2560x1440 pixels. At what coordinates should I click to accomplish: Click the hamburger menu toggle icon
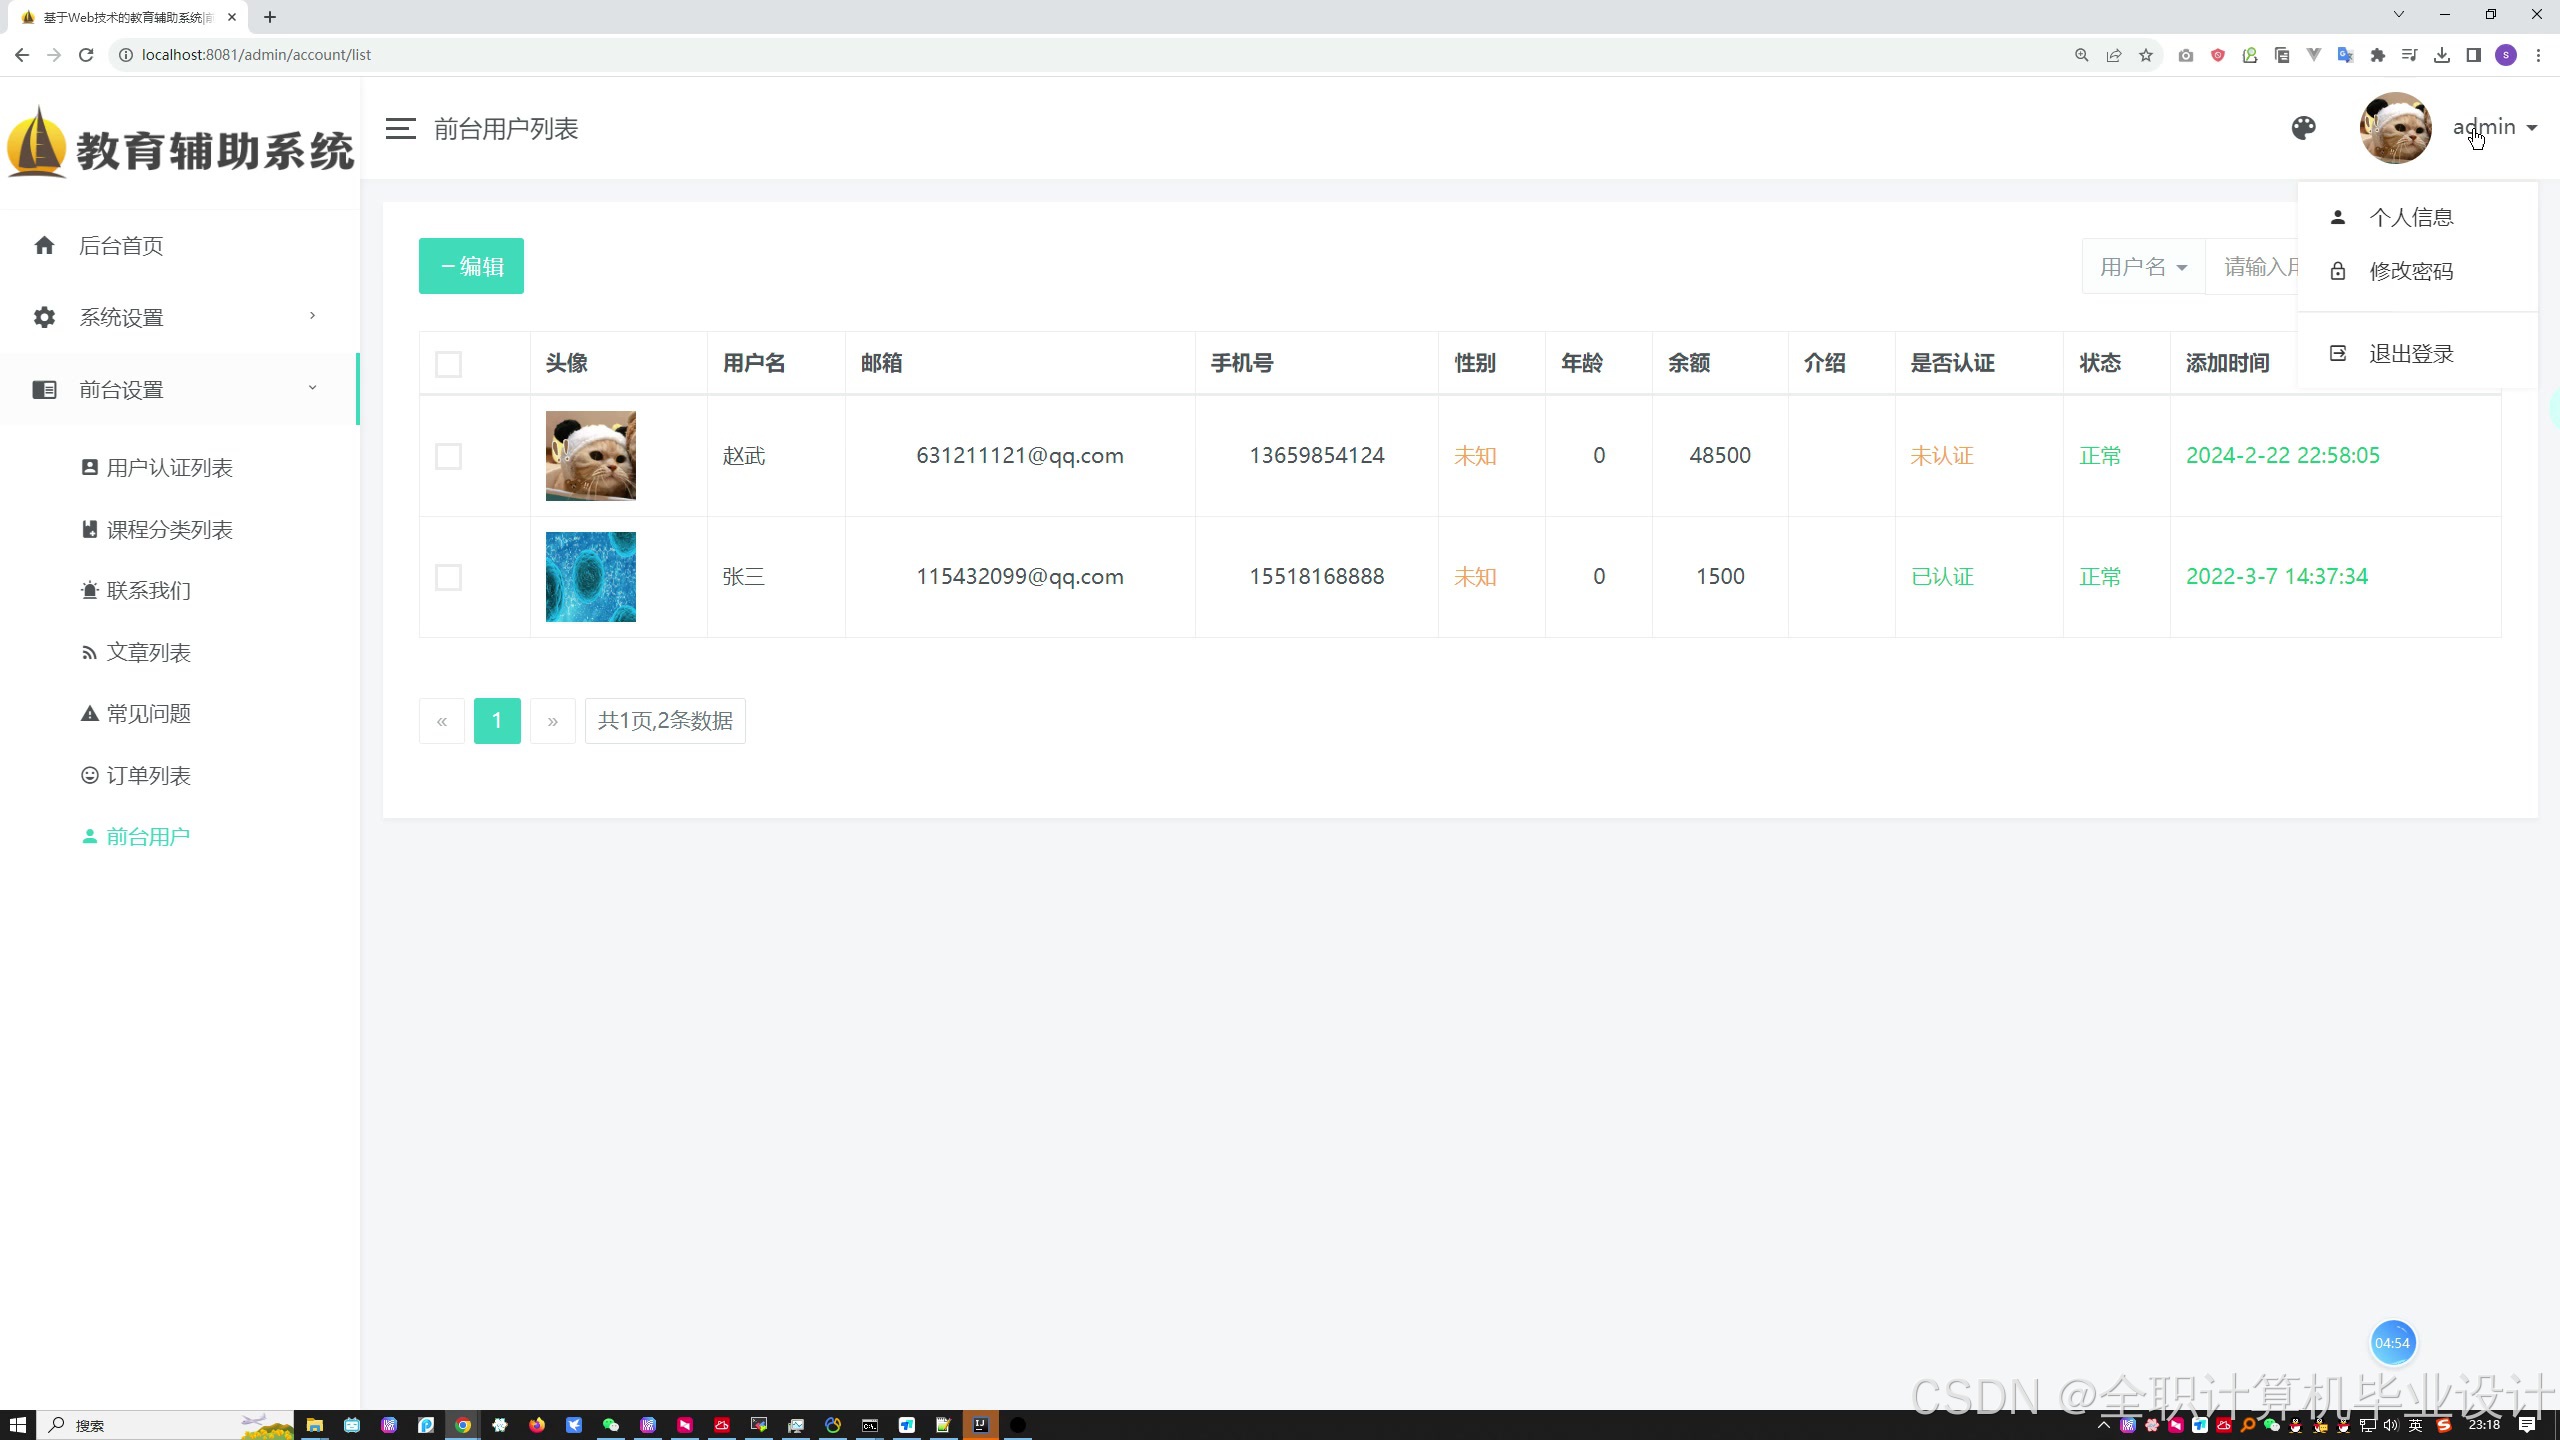tap(401, 129)
